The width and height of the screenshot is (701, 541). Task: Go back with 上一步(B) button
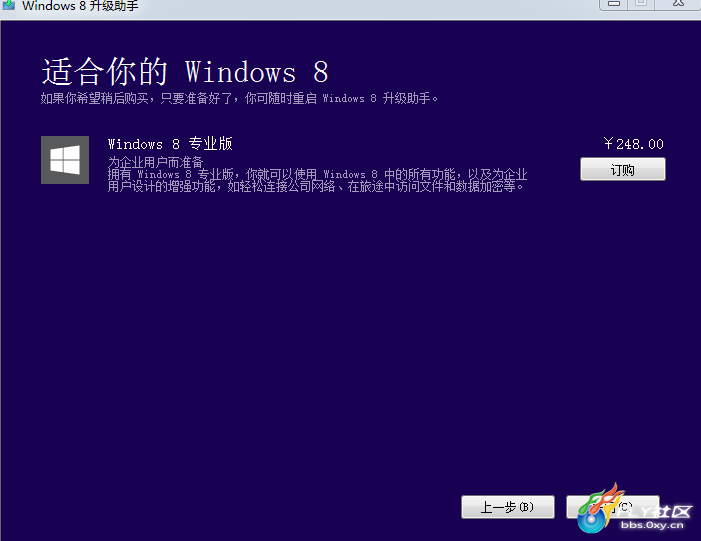pos(508,507)
